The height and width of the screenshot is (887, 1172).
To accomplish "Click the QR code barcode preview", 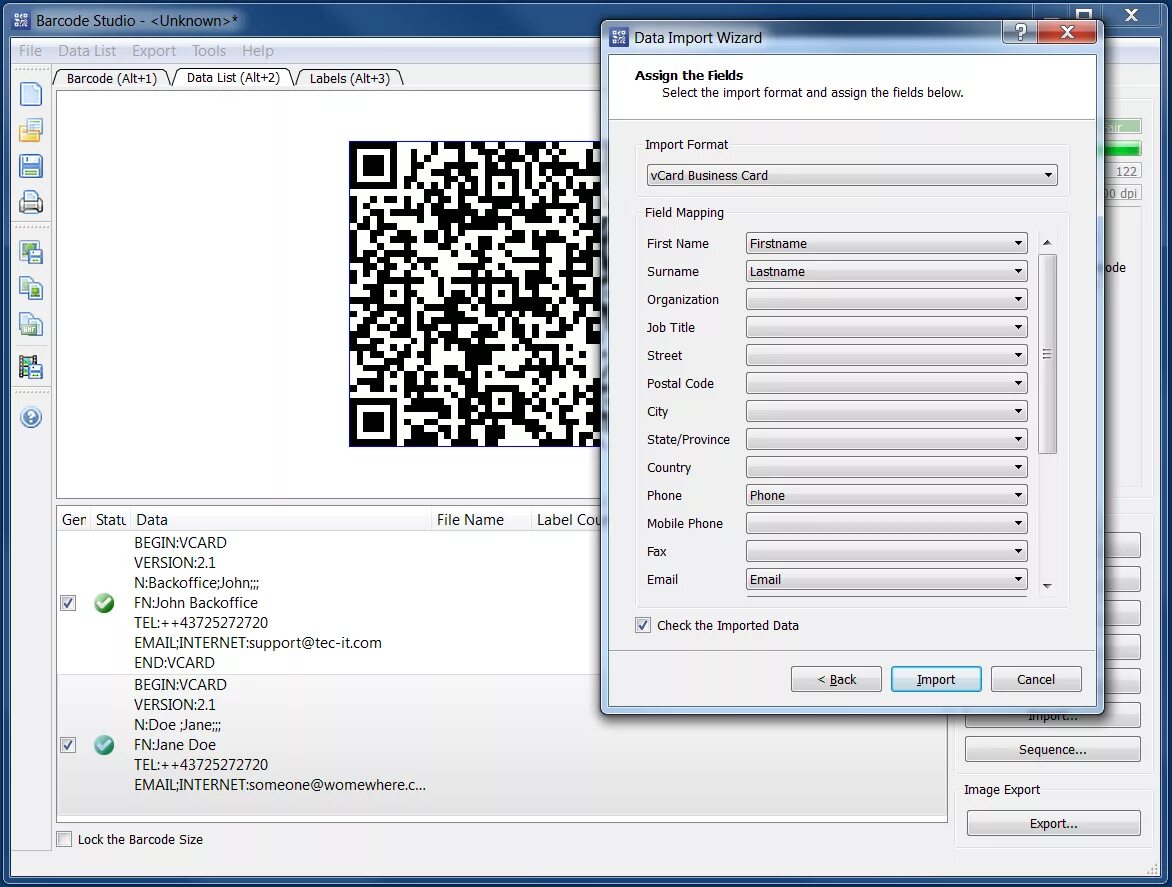I will tap(475, 294).
